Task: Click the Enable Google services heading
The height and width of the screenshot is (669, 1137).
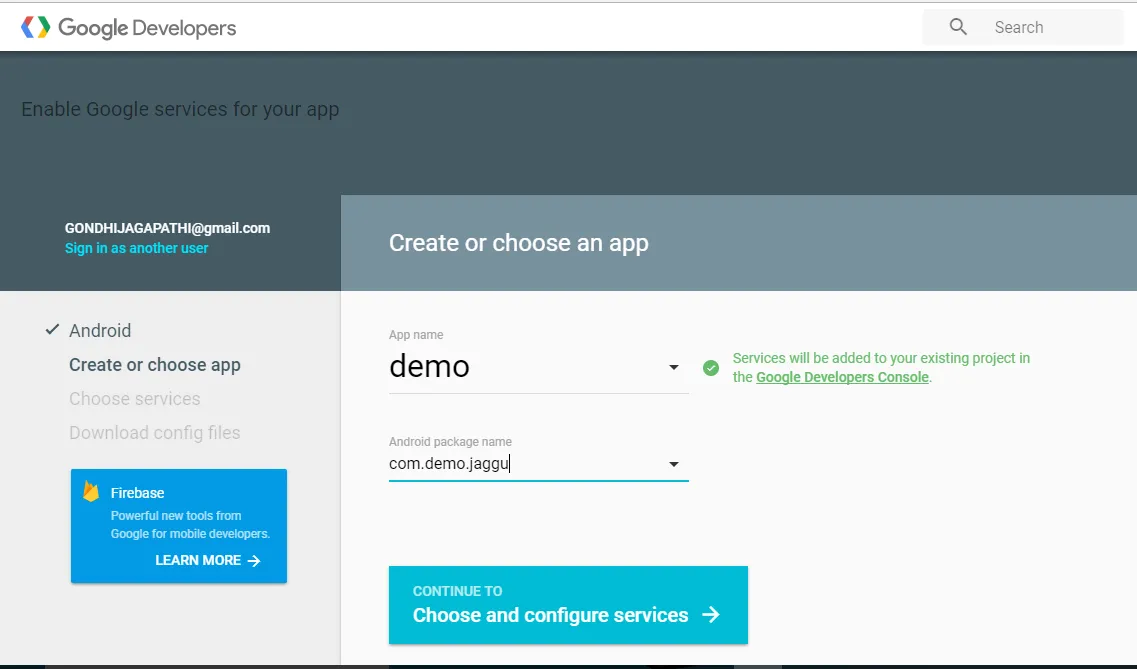Action: point(180,109)
